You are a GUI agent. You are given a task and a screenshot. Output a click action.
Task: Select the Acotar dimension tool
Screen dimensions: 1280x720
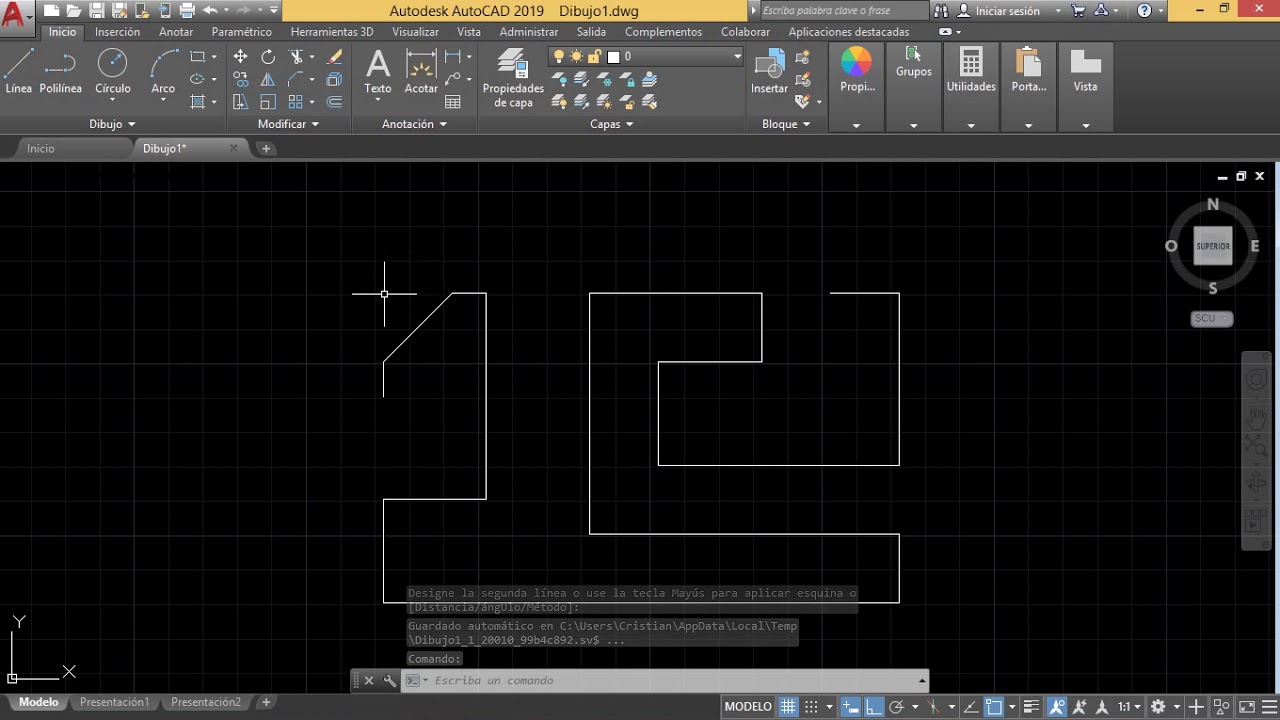coord(421,71)
